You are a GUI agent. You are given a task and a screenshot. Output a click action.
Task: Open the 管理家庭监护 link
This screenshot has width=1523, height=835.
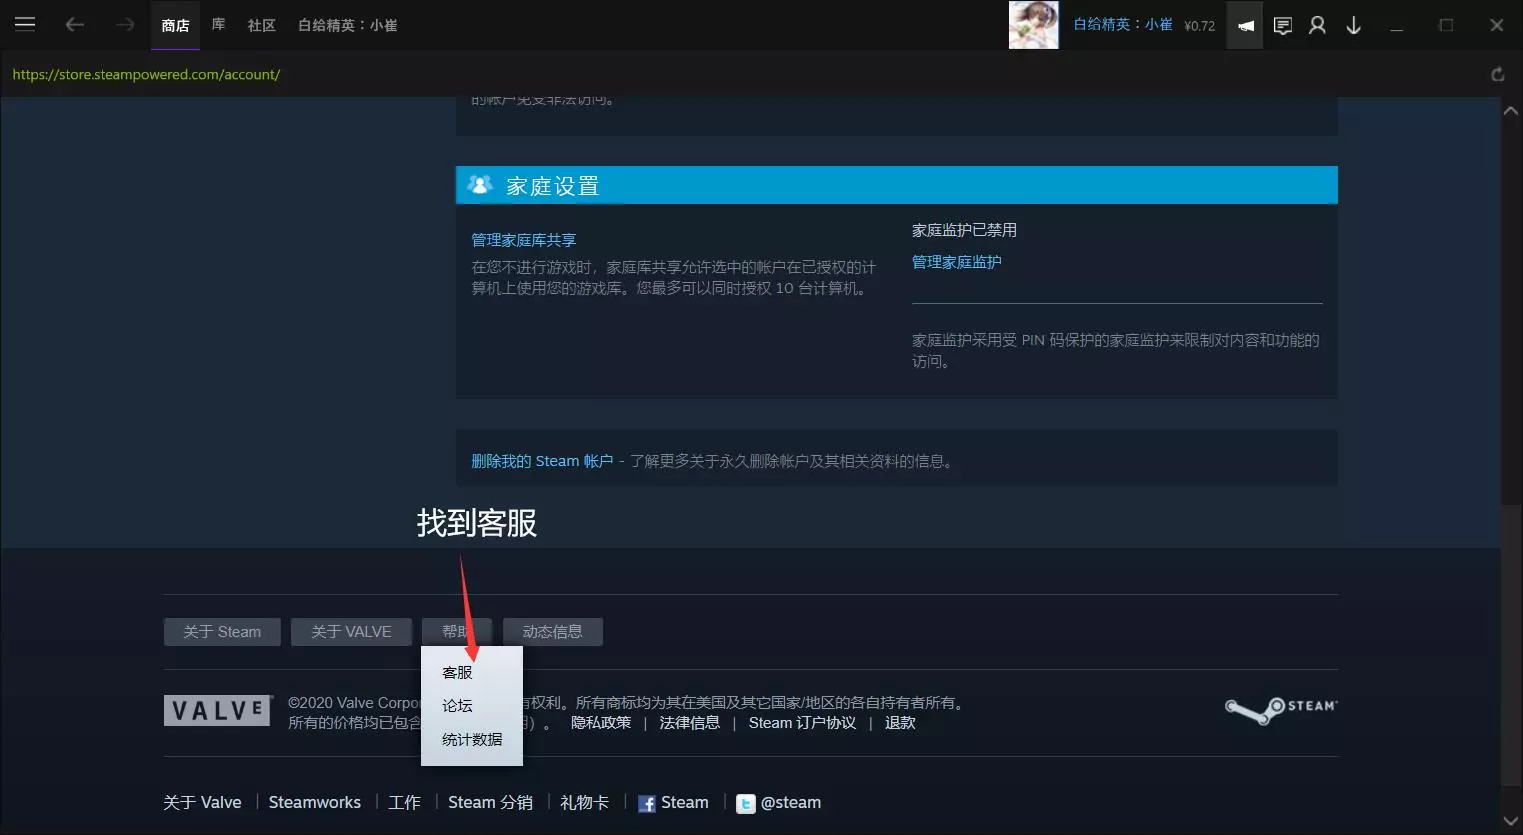[x=957, y=262]
